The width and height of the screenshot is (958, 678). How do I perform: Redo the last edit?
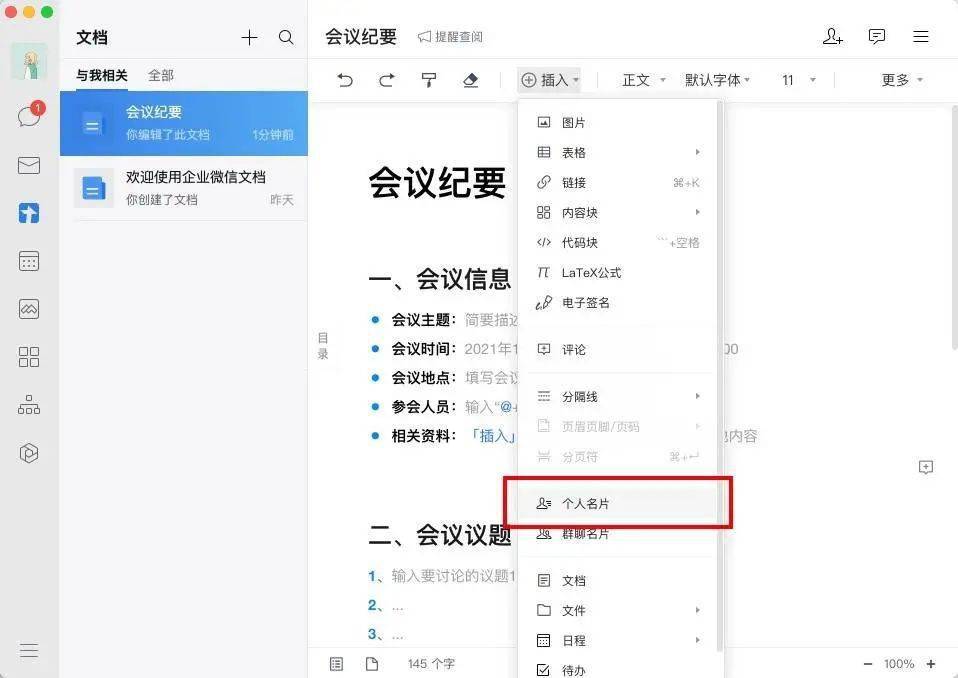click(386, 79)
